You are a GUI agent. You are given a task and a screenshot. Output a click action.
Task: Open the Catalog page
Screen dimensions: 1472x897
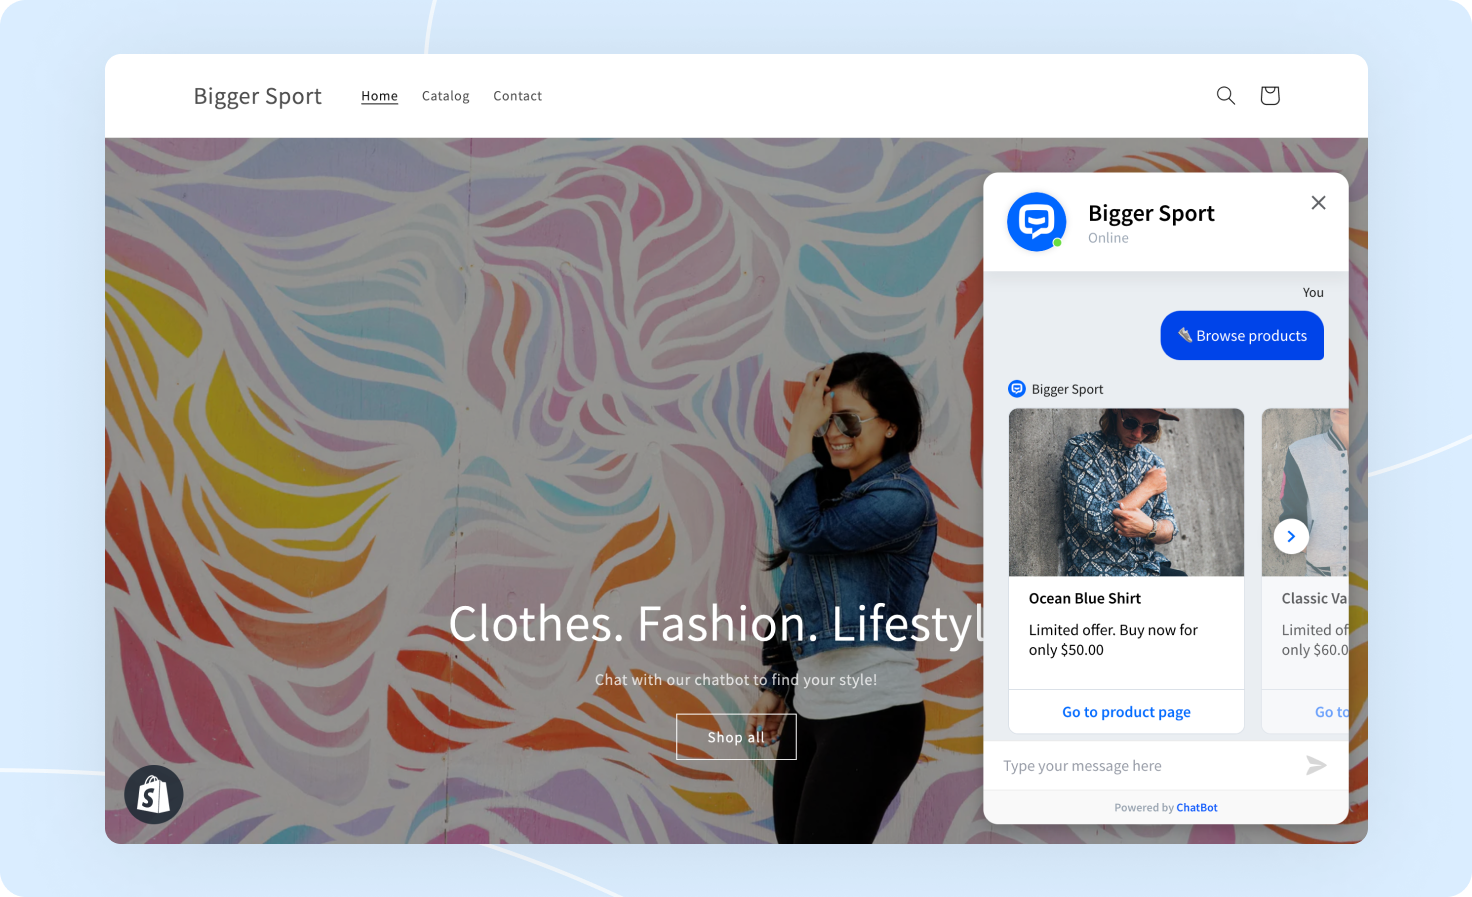point(445,95)
